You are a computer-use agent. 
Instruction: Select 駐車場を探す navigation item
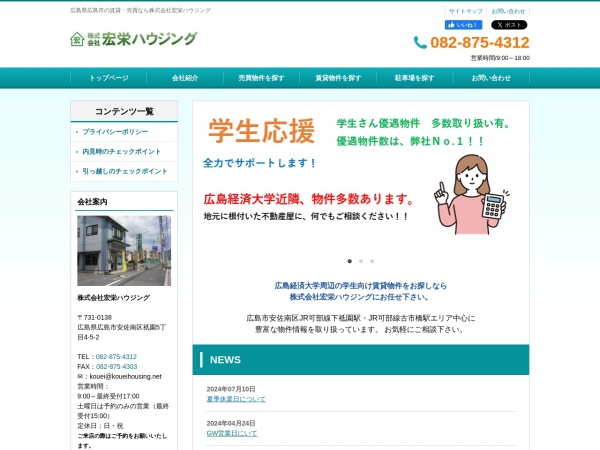tap(414, 78)
